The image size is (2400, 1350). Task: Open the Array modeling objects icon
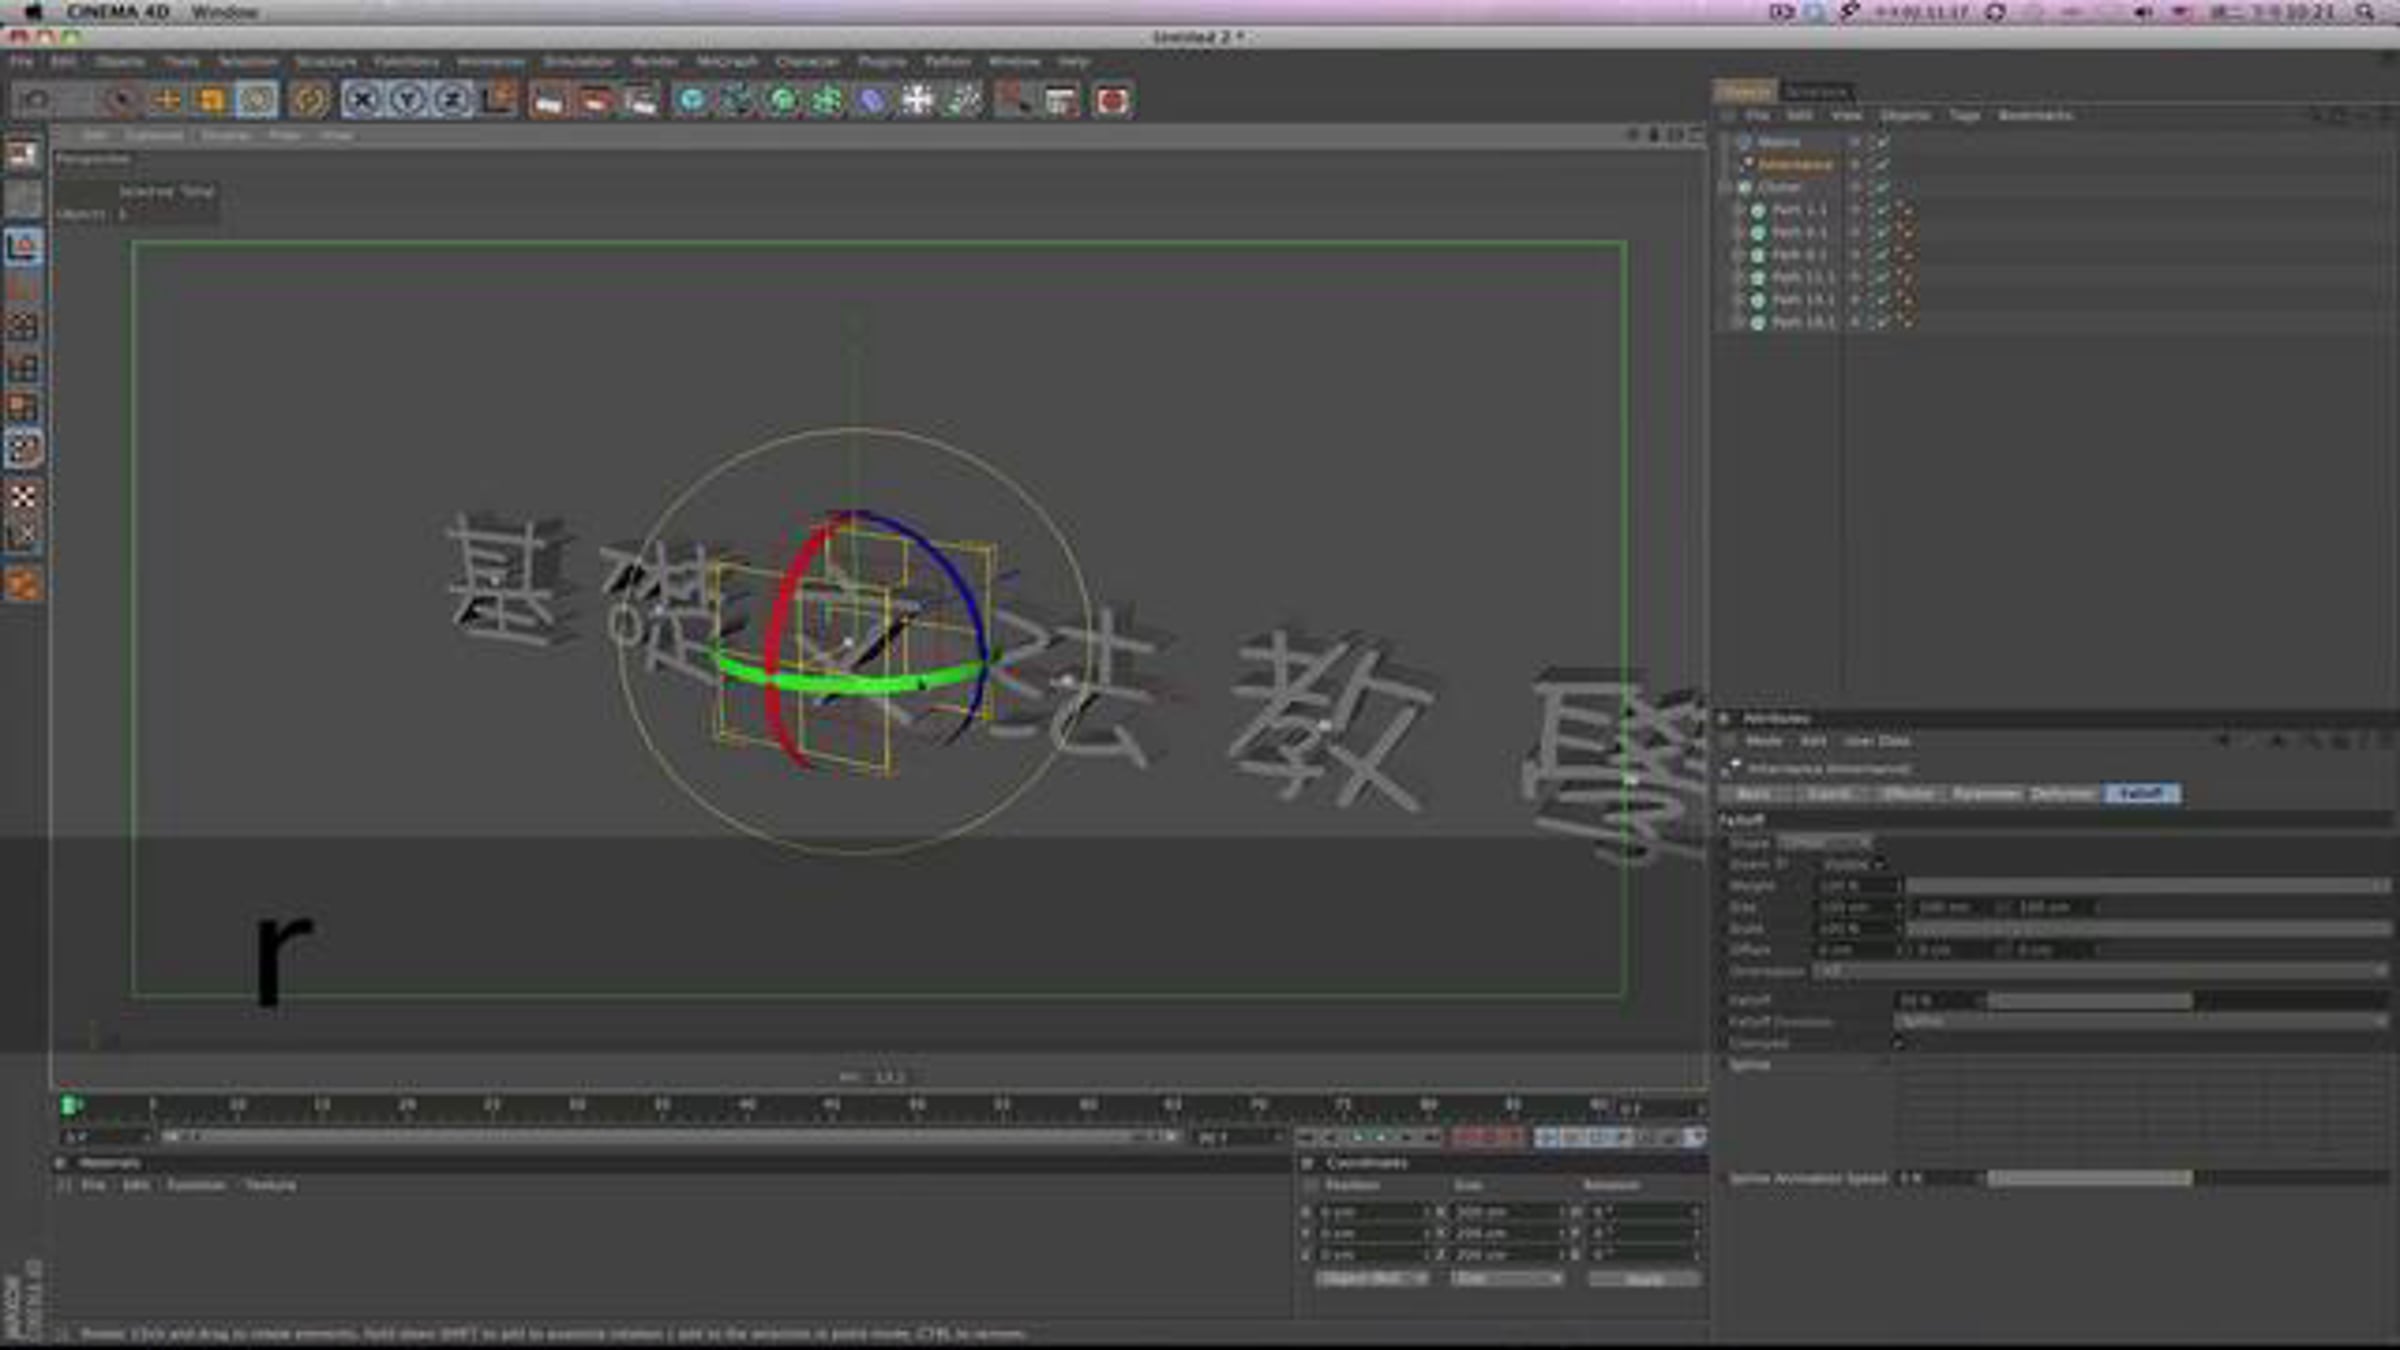click(x=827, y=100)
